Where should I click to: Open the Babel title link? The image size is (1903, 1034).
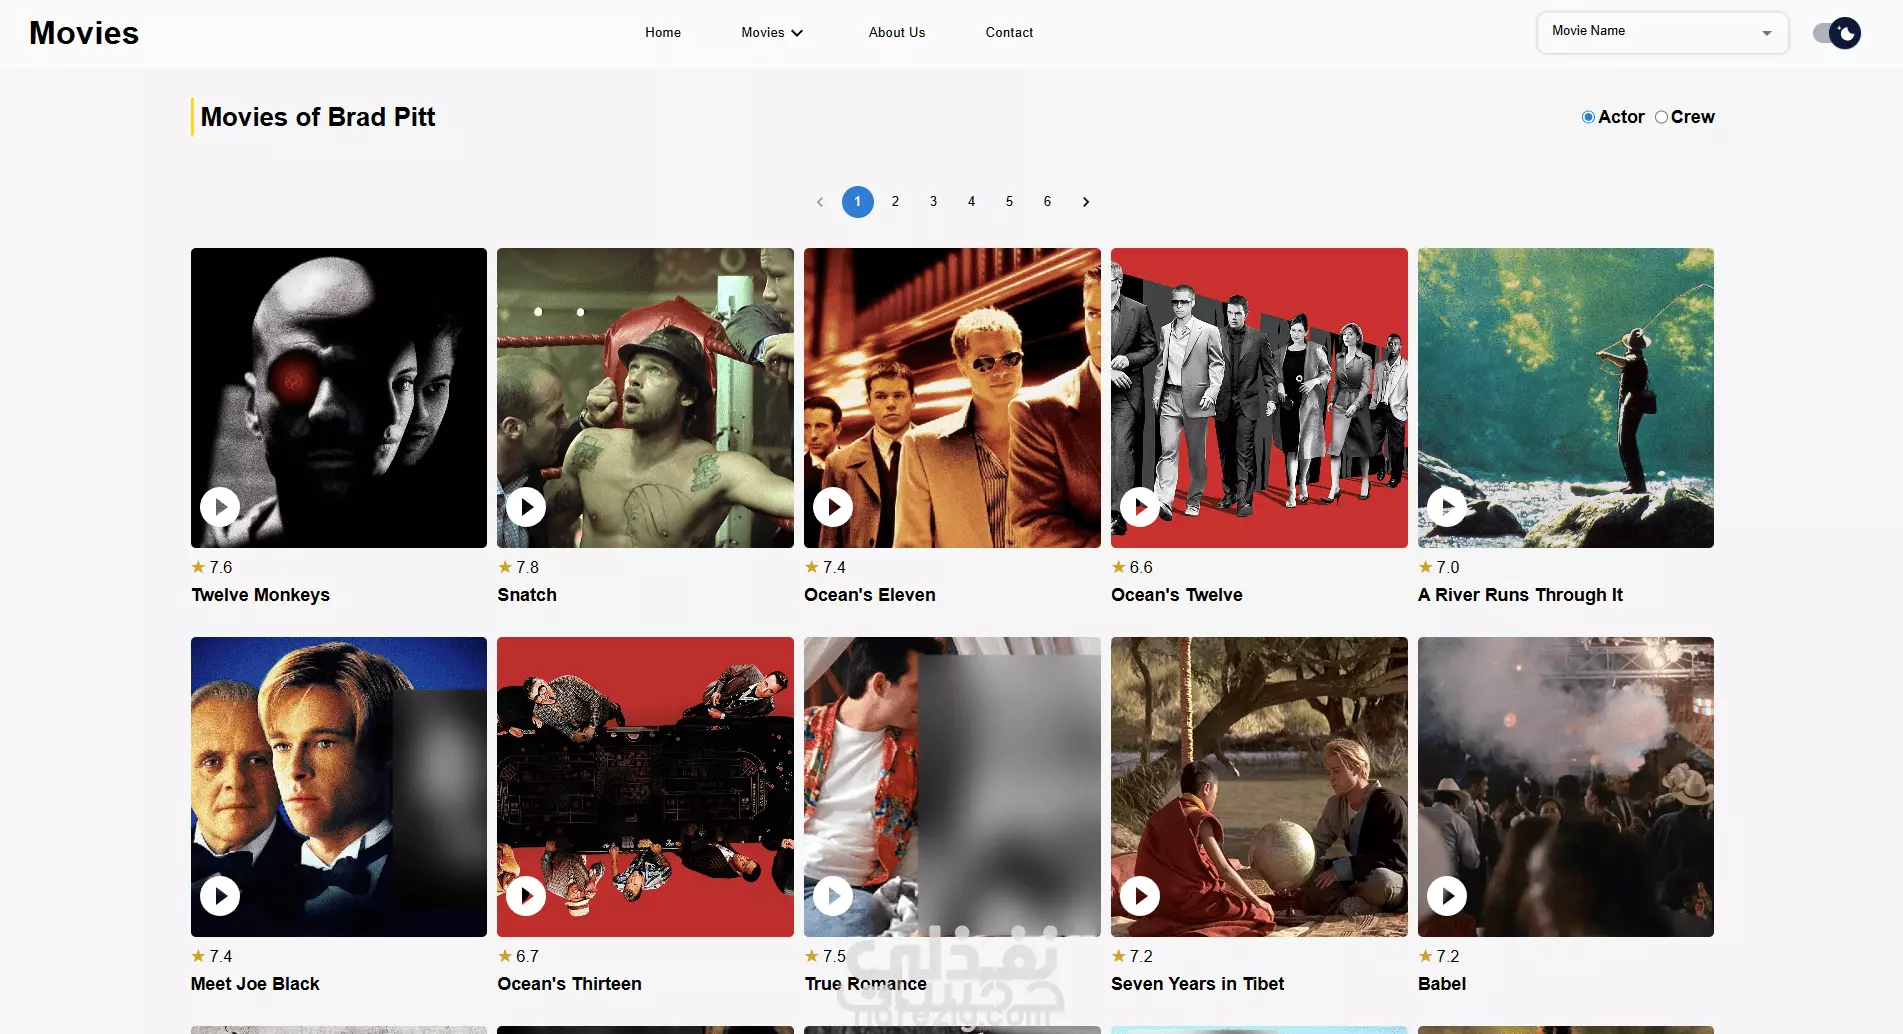1442,984
